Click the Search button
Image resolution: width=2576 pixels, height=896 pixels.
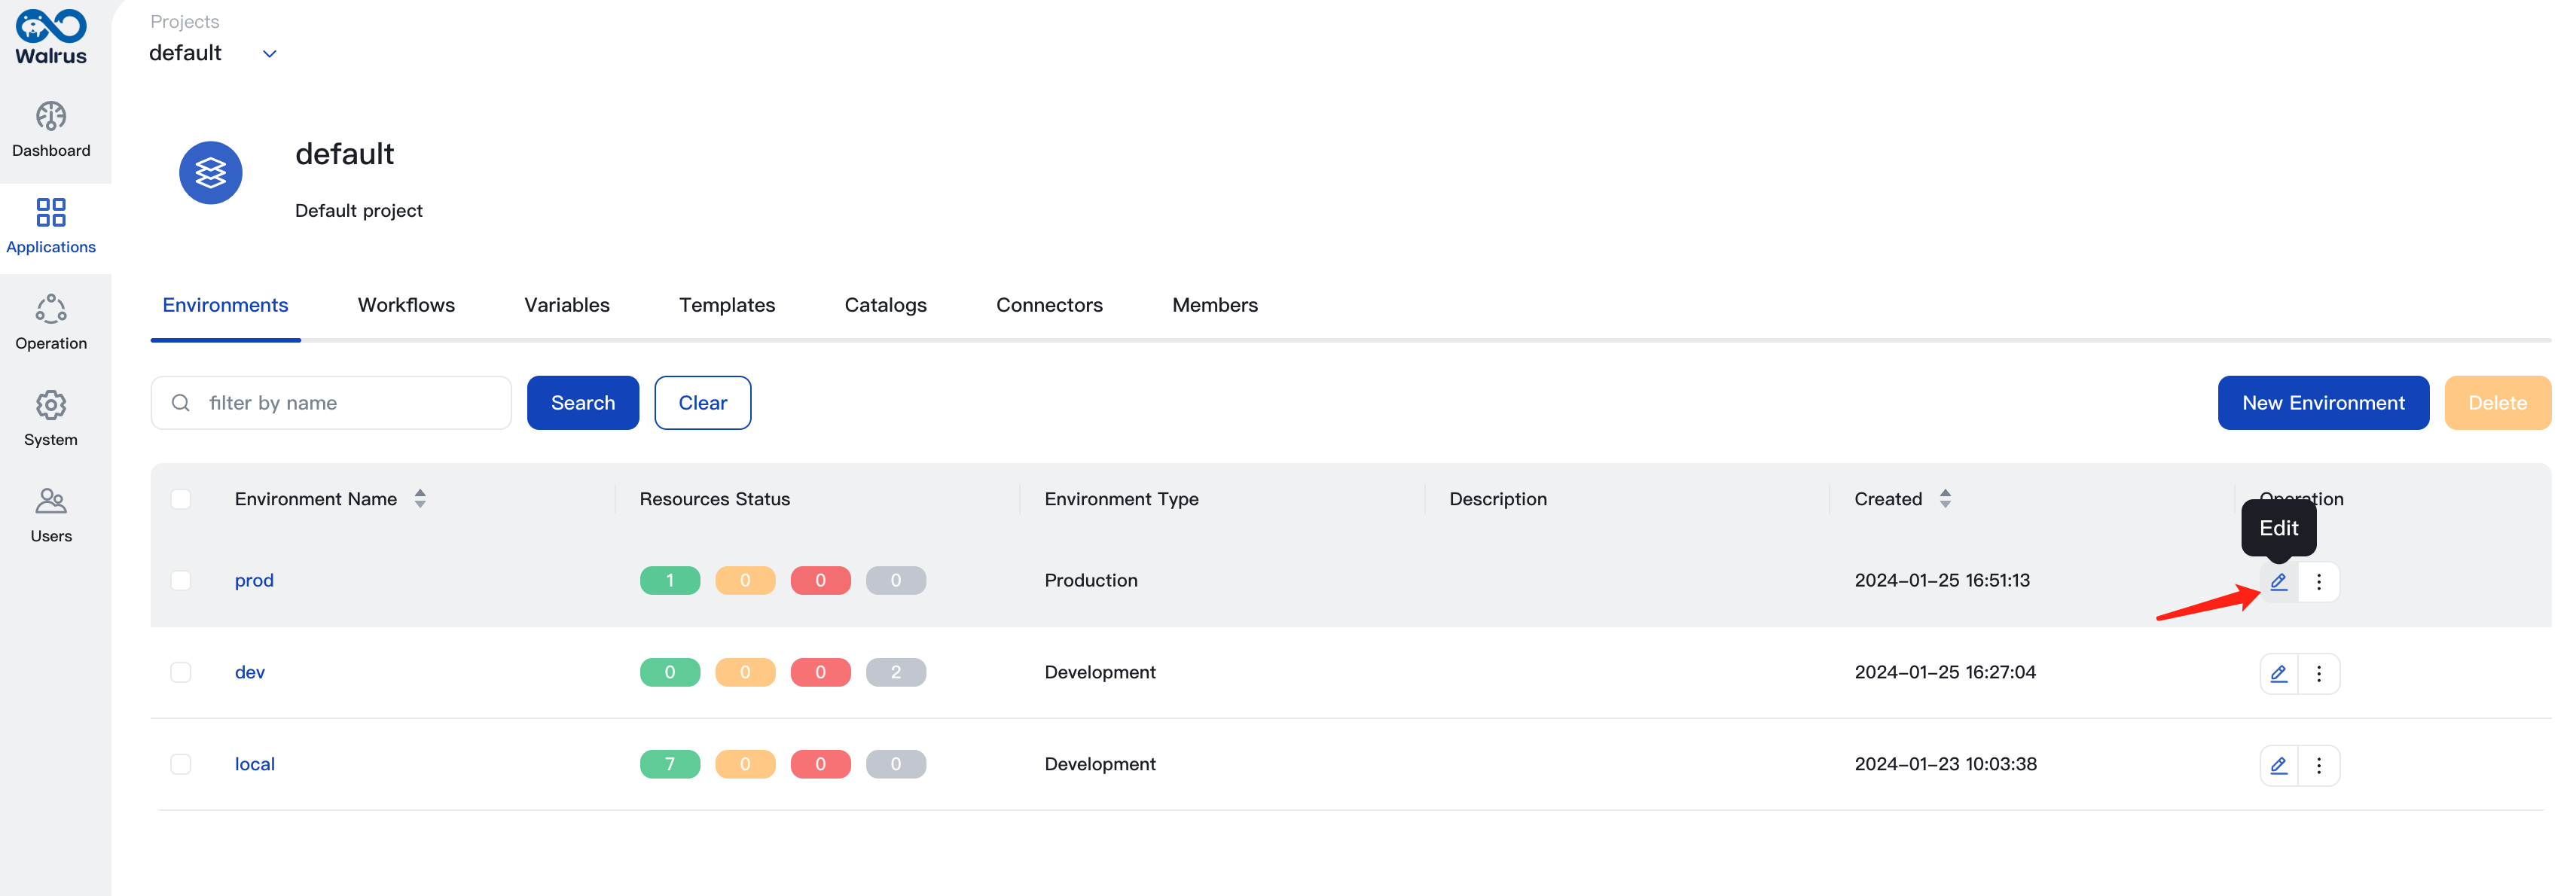pos(583,402)
